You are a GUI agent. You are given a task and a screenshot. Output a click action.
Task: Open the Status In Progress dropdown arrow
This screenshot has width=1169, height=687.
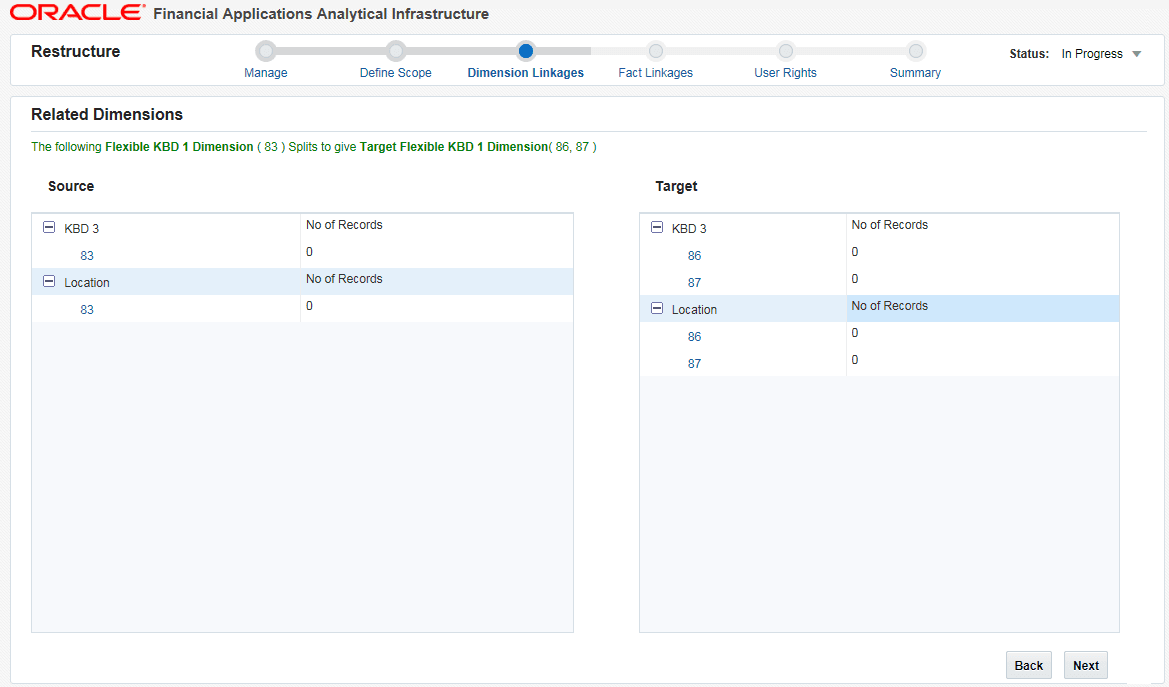click(1137, 54)
